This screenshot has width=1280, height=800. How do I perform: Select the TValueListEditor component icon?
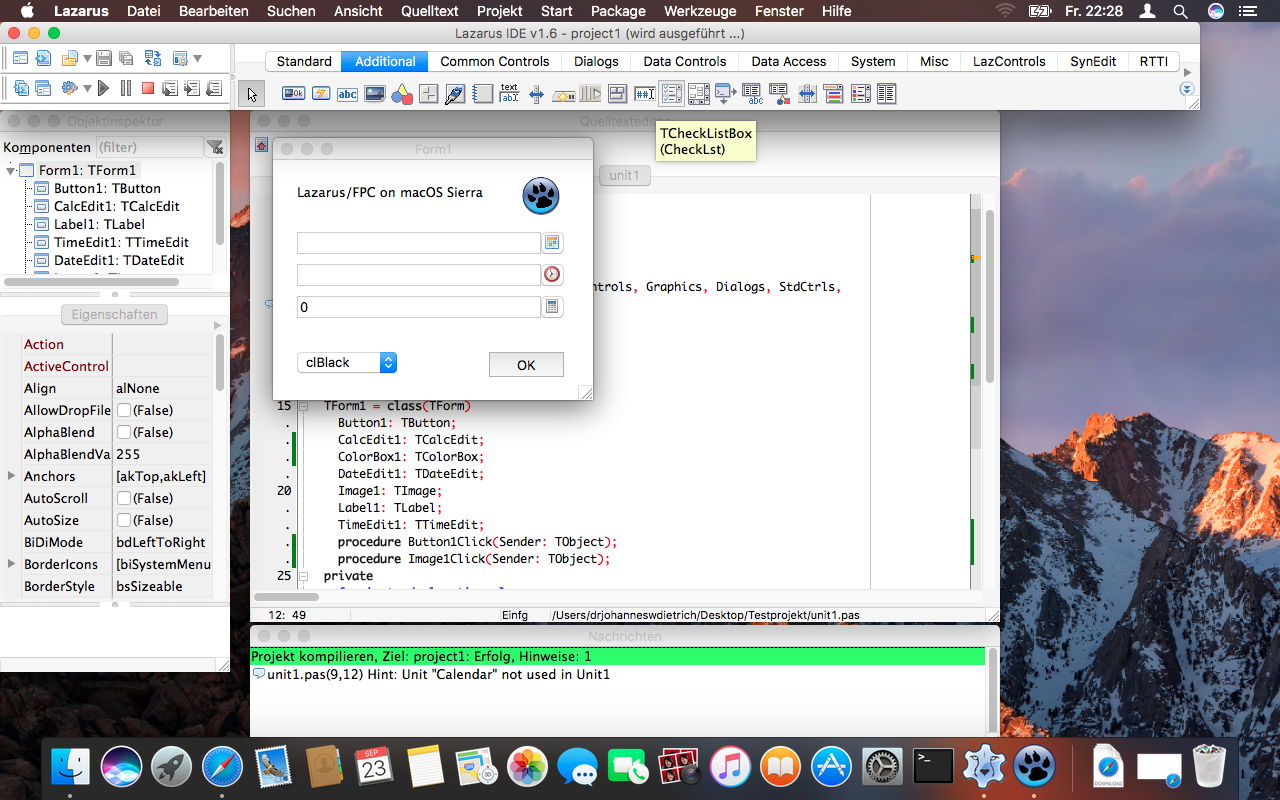click(886, 94)
